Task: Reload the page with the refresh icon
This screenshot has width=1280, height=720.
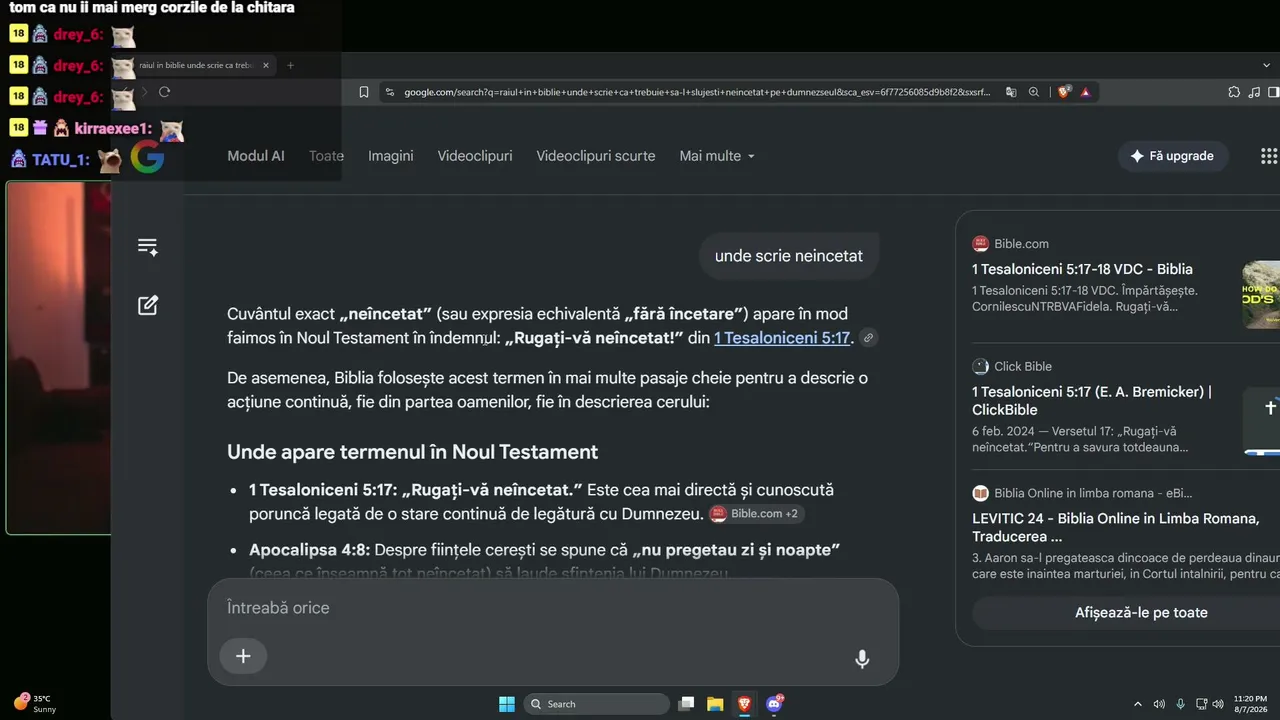Action: (164, 92)
